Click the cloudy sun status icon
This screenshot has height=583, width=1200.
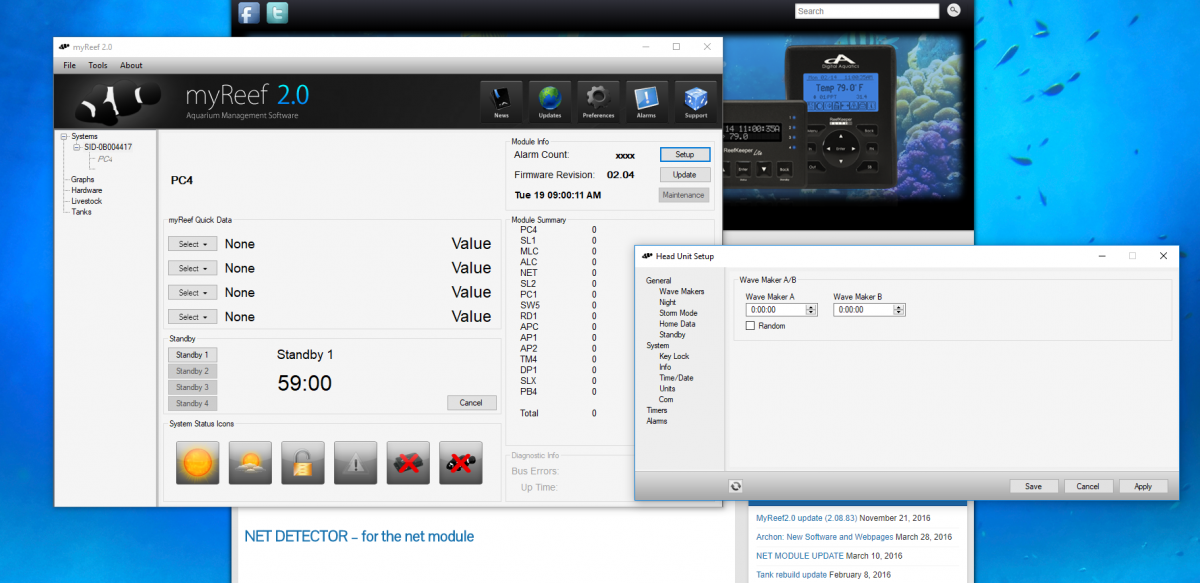(x=250, y=463)
